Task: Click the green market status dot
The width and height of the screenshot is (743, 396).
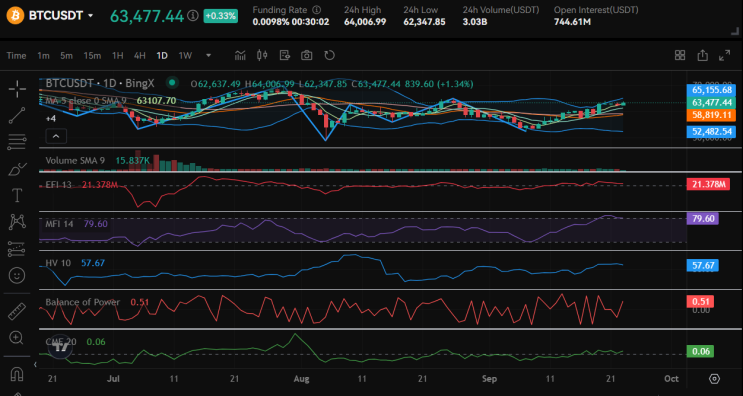Action: tap(172, 83)
